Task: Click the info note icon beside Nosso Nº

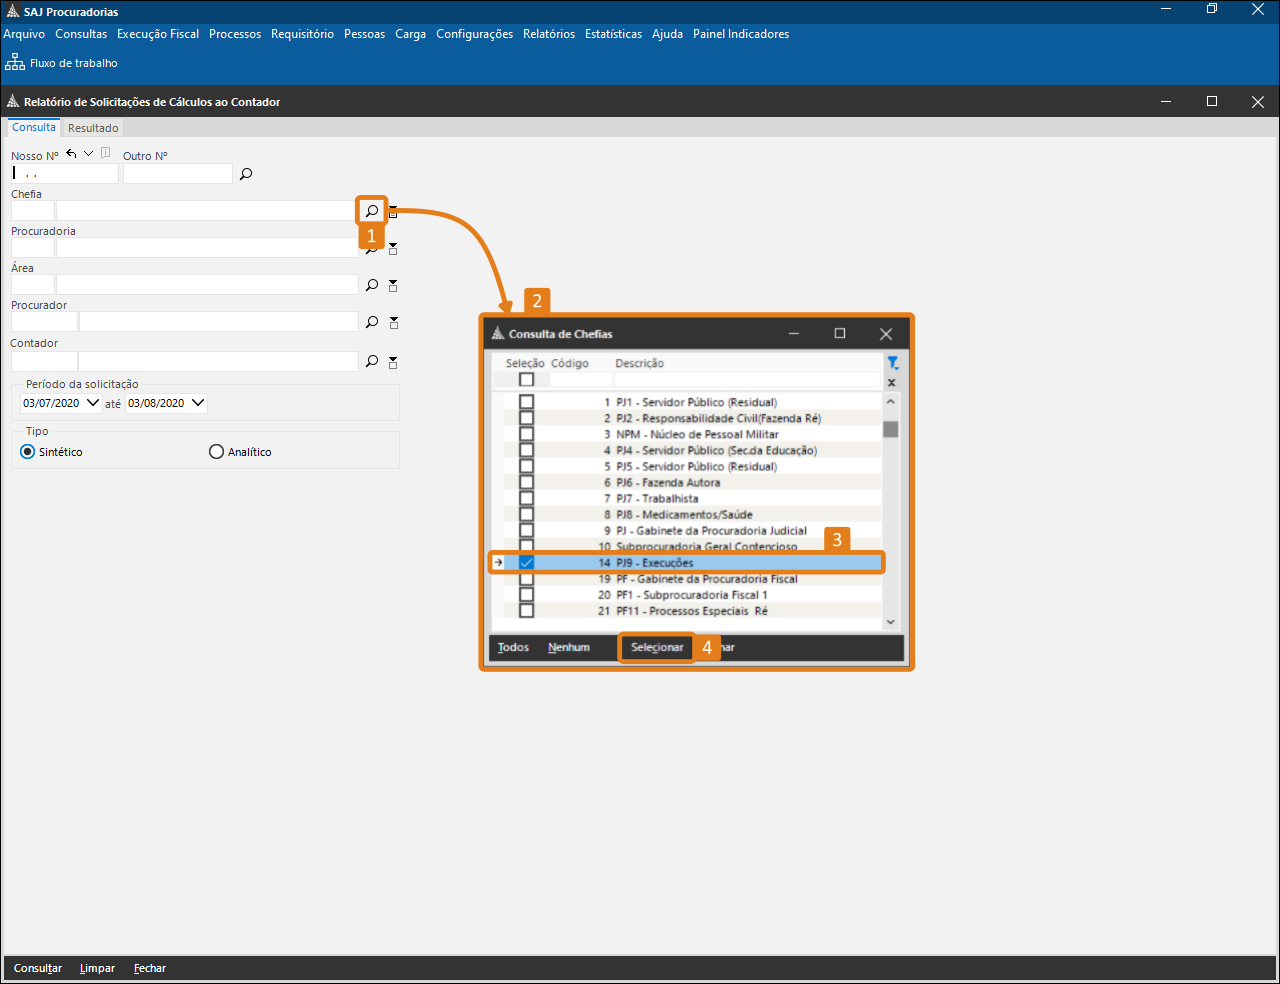Action: pos(106,154)
